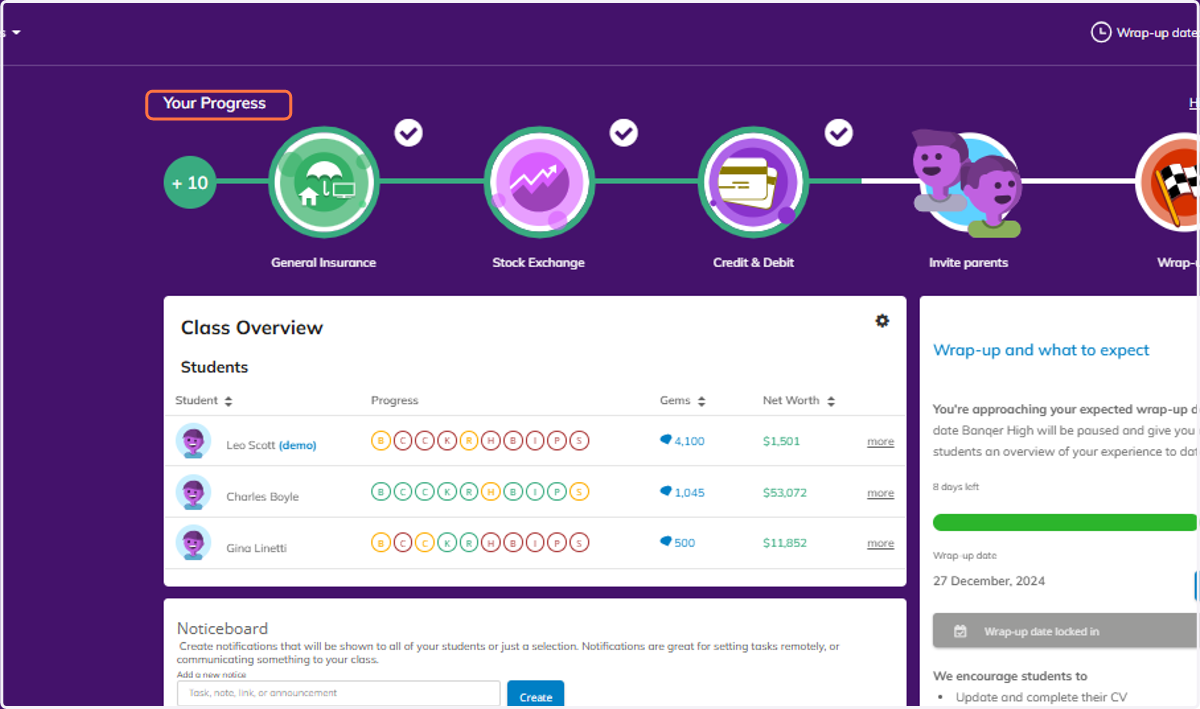The width and height of the screenshot is (1200, 709).
Task: Click the name Gina Linetti
Action: click(x=256, y=548)
